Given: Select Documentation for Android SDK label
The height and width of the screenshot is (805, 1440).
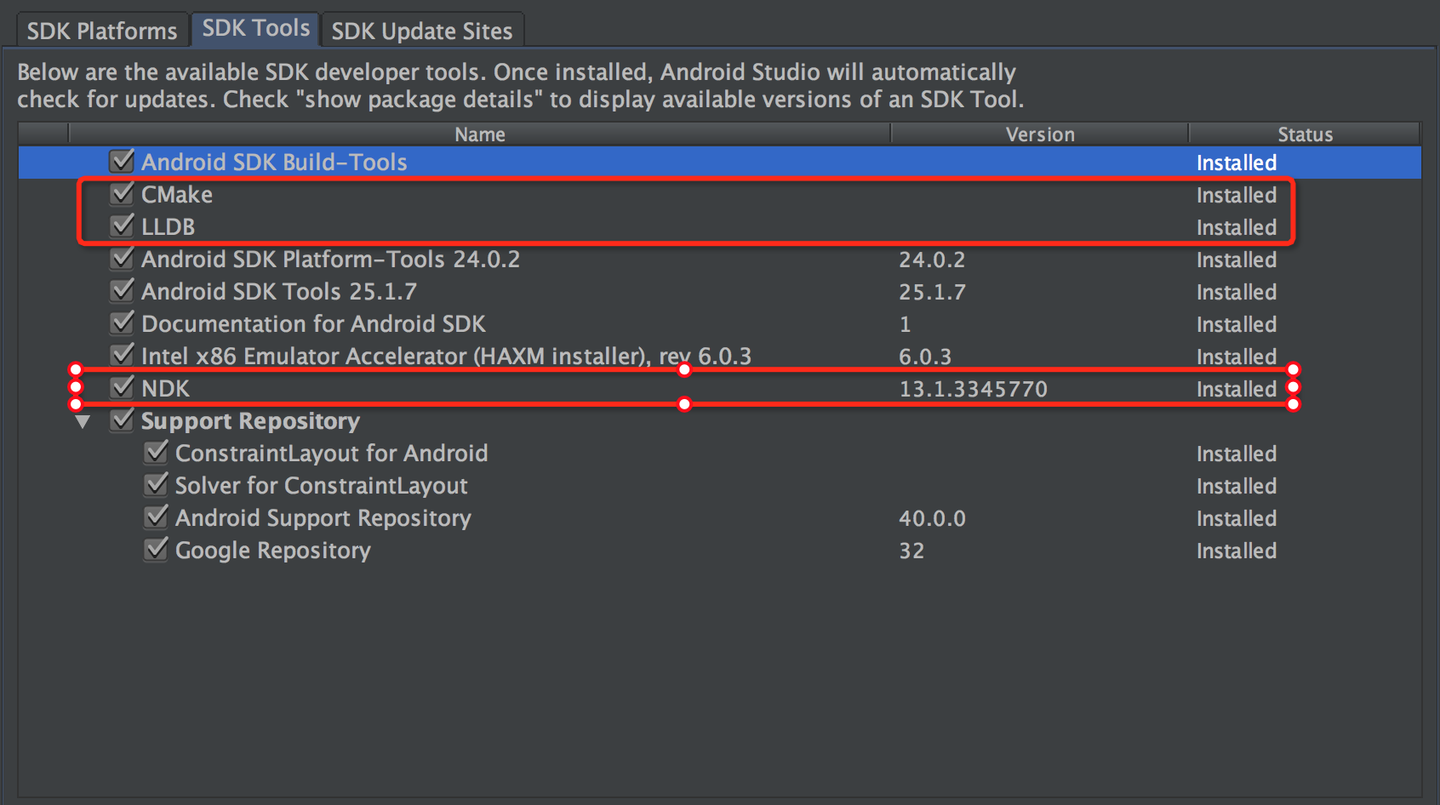Looking at the screenshot, I should click(313, 324).
